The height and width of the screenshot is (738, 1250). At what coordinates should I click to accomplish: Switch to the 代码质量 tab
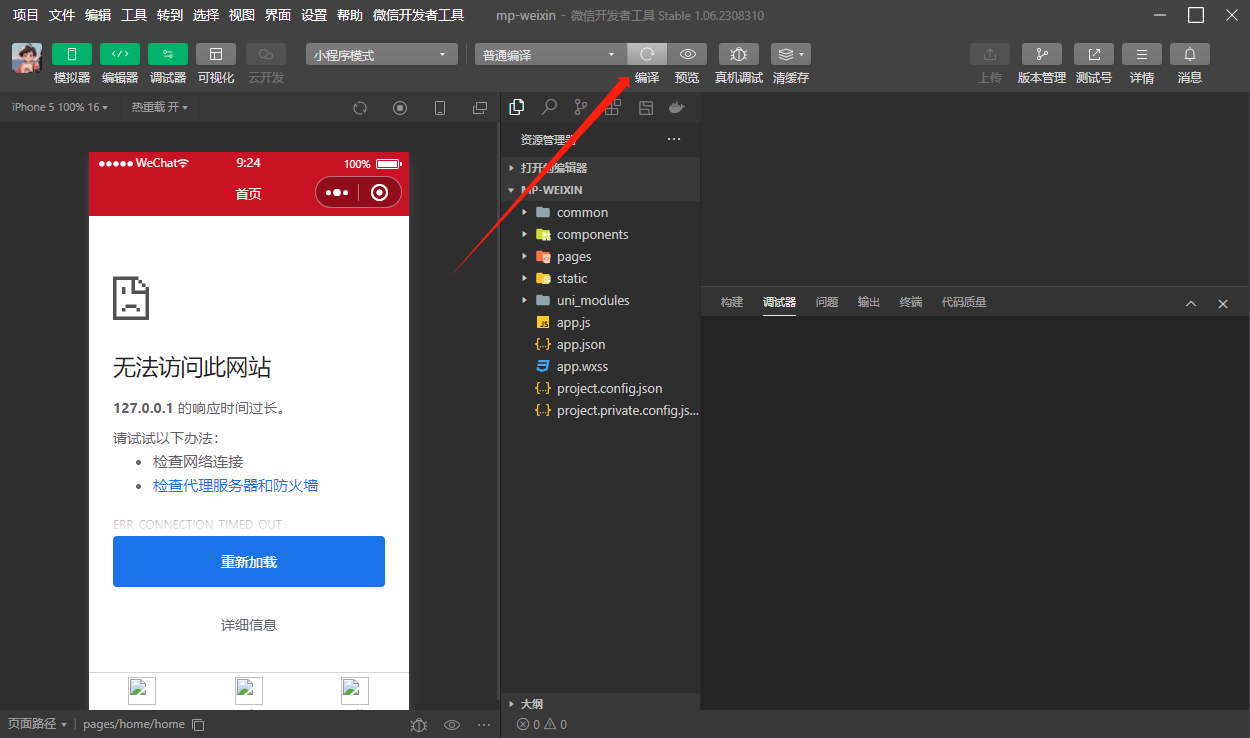click(964, 302)
